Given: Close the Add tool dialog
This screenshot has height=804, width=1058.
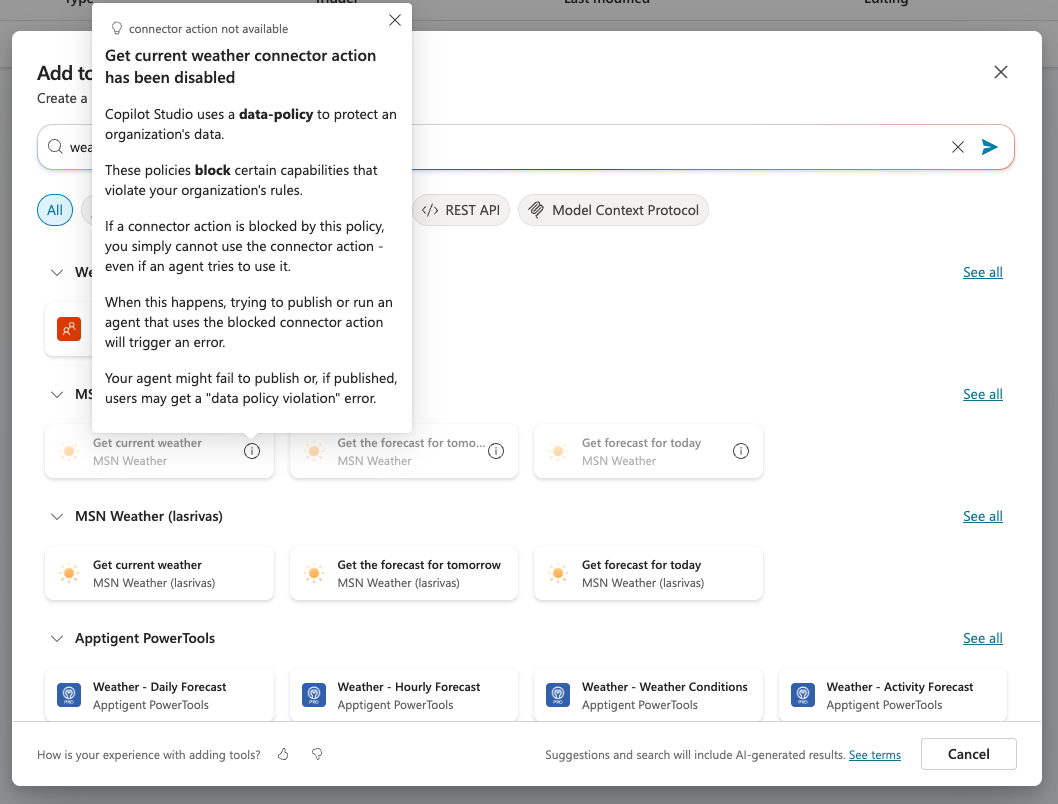Looking at the screenshot, I should [x=1001, y=72].
